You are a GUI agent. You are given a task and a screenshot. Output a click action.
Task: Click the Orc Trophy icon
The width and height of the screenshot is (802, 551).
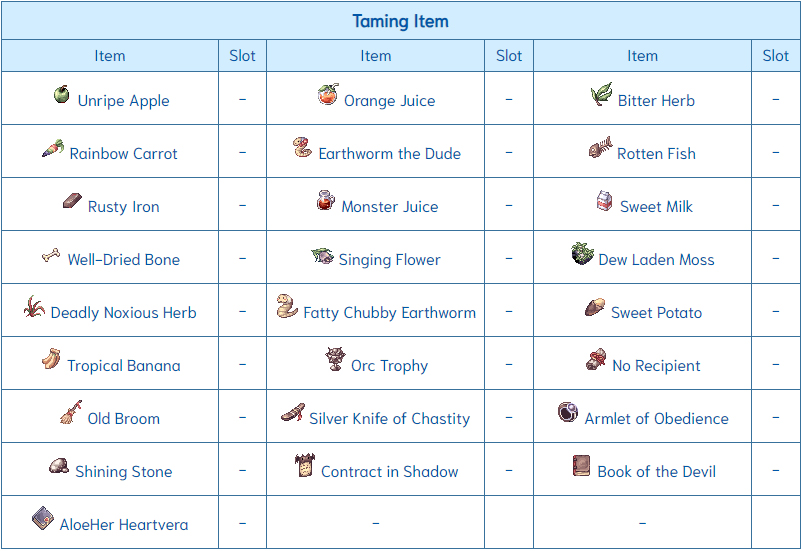point(335,359)
